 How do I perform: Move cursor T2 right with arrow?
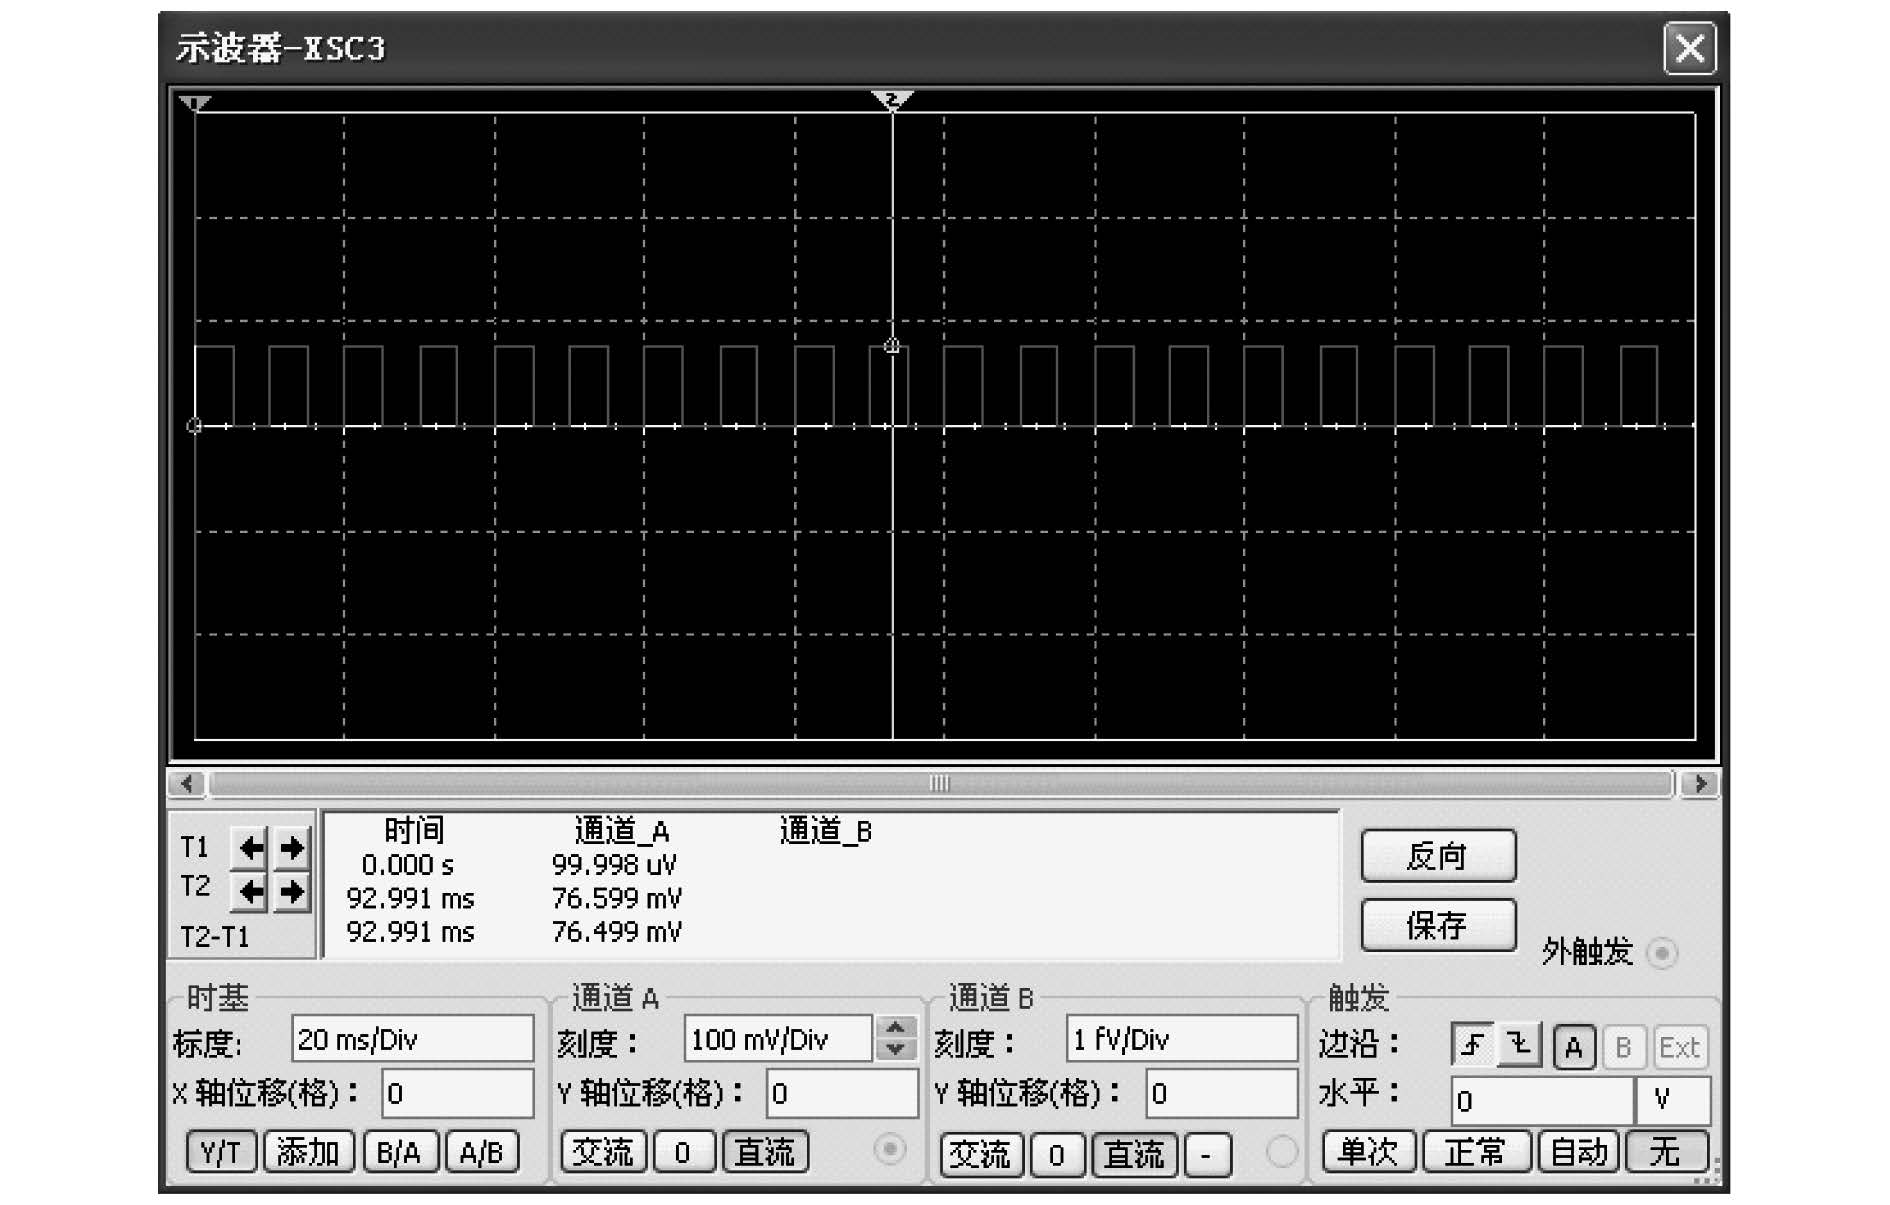coord(291,891)
